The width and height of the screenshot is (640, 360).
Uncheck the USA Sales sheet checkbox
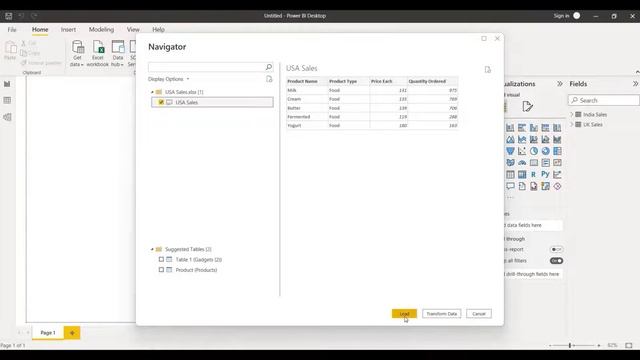(161, 102)
